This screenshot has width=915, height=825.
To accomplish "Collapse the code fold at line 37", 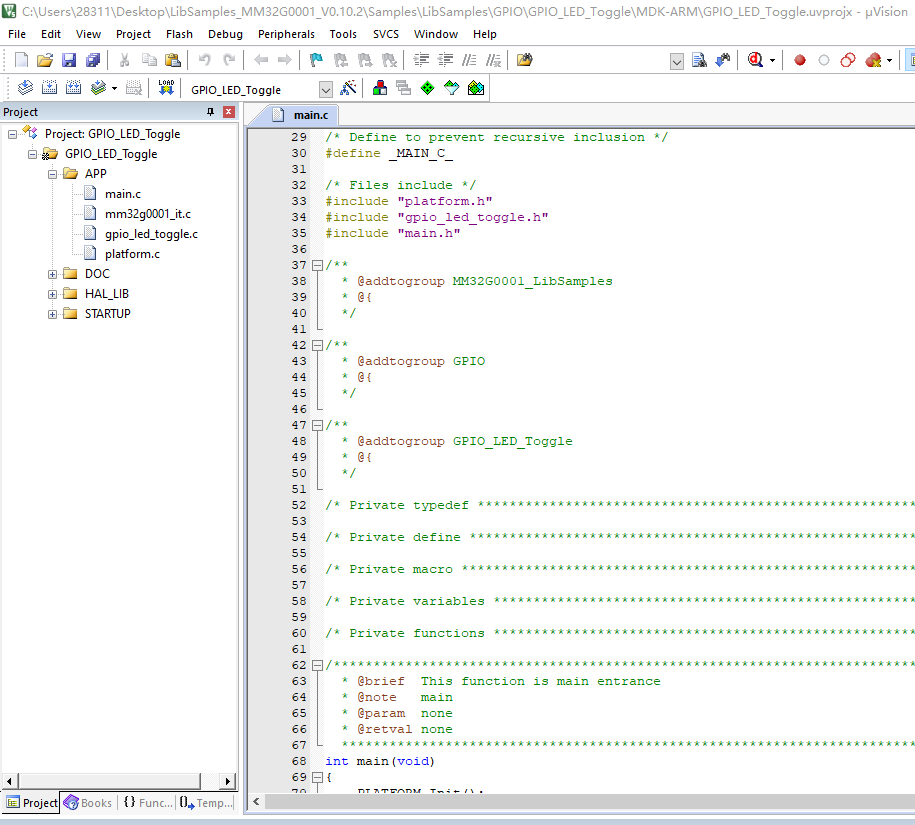I will click(317, 265).
